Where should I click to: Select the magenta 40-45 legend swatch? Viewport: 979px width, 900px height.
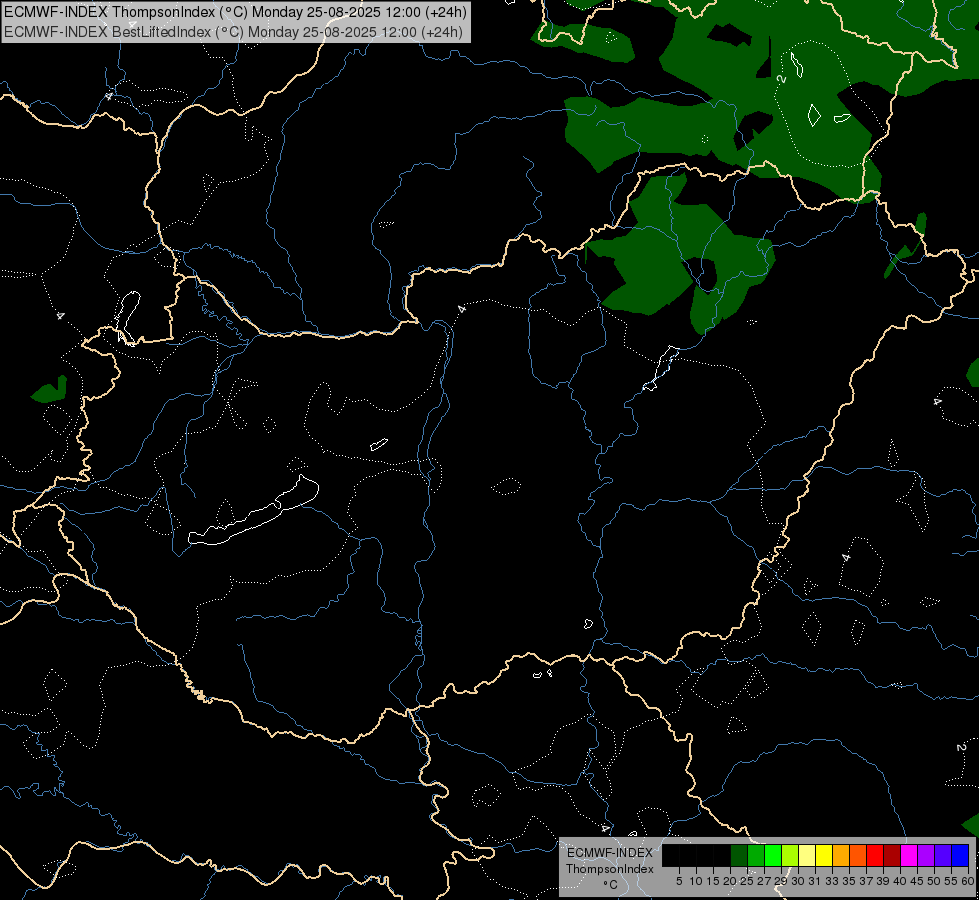click(909, 855)
